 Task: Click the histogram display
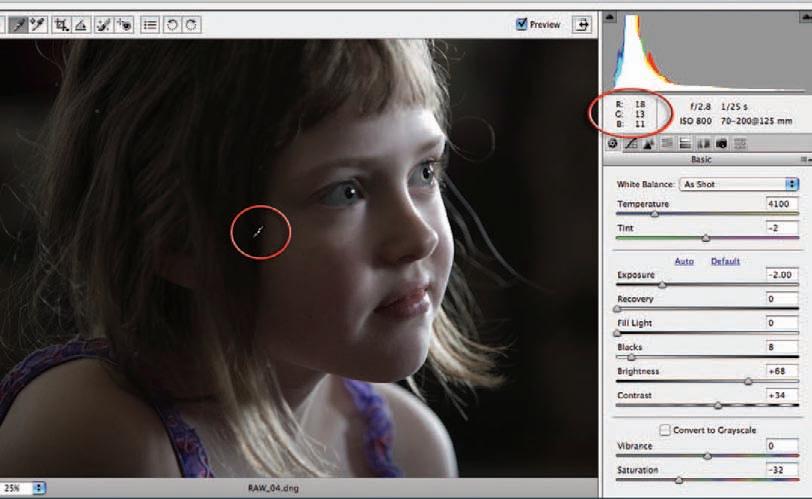click(x=707, y=51)
